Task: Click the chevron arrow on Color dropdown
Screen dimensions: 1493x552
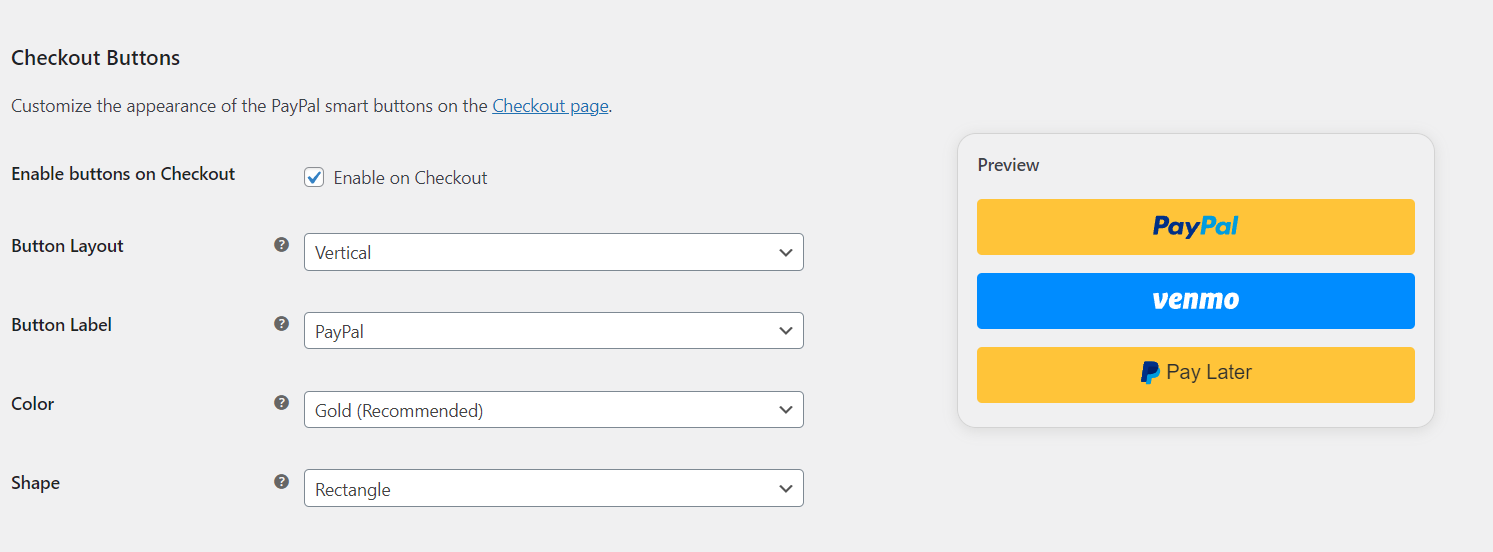Action: (x=786, y=410)
